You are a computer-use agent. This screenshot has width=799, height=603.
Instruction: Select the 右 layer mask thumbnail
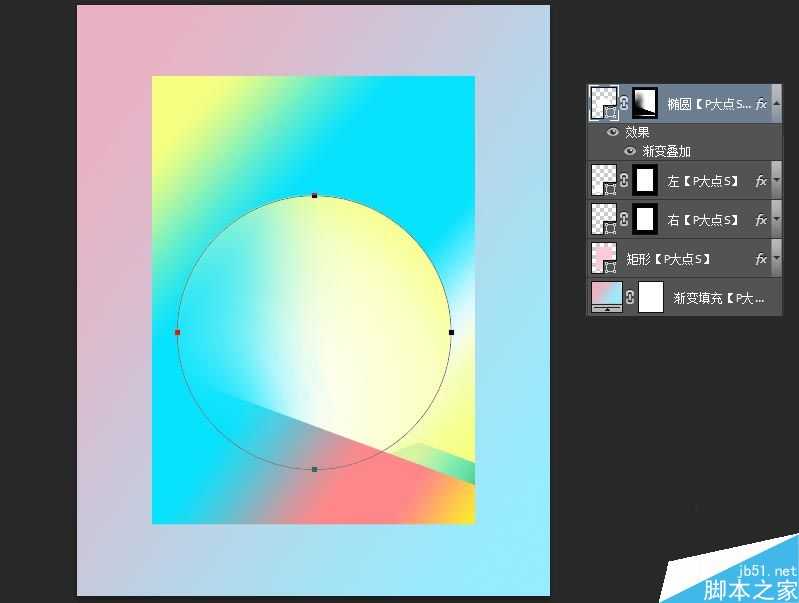click(x=645, y=219)
